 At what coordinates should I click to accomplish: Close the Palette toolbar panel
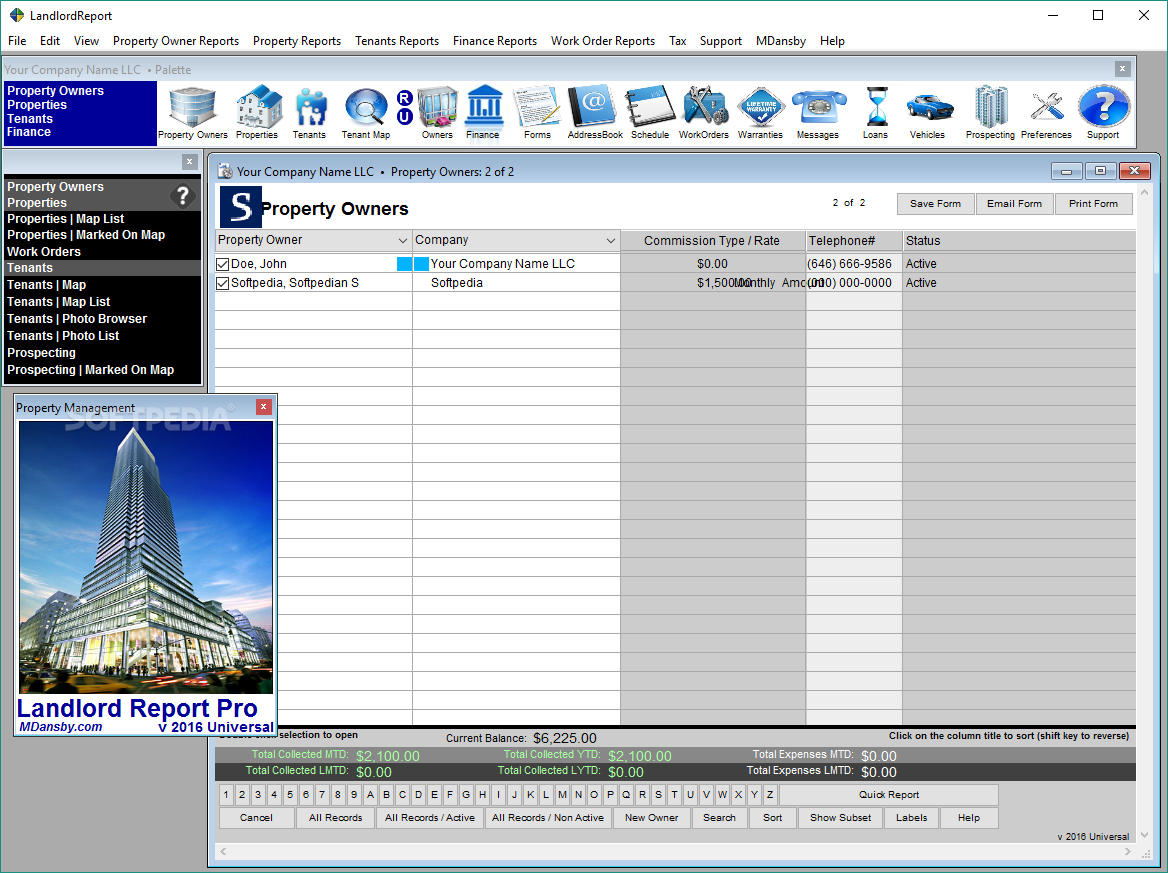[x=1123, y=69]
